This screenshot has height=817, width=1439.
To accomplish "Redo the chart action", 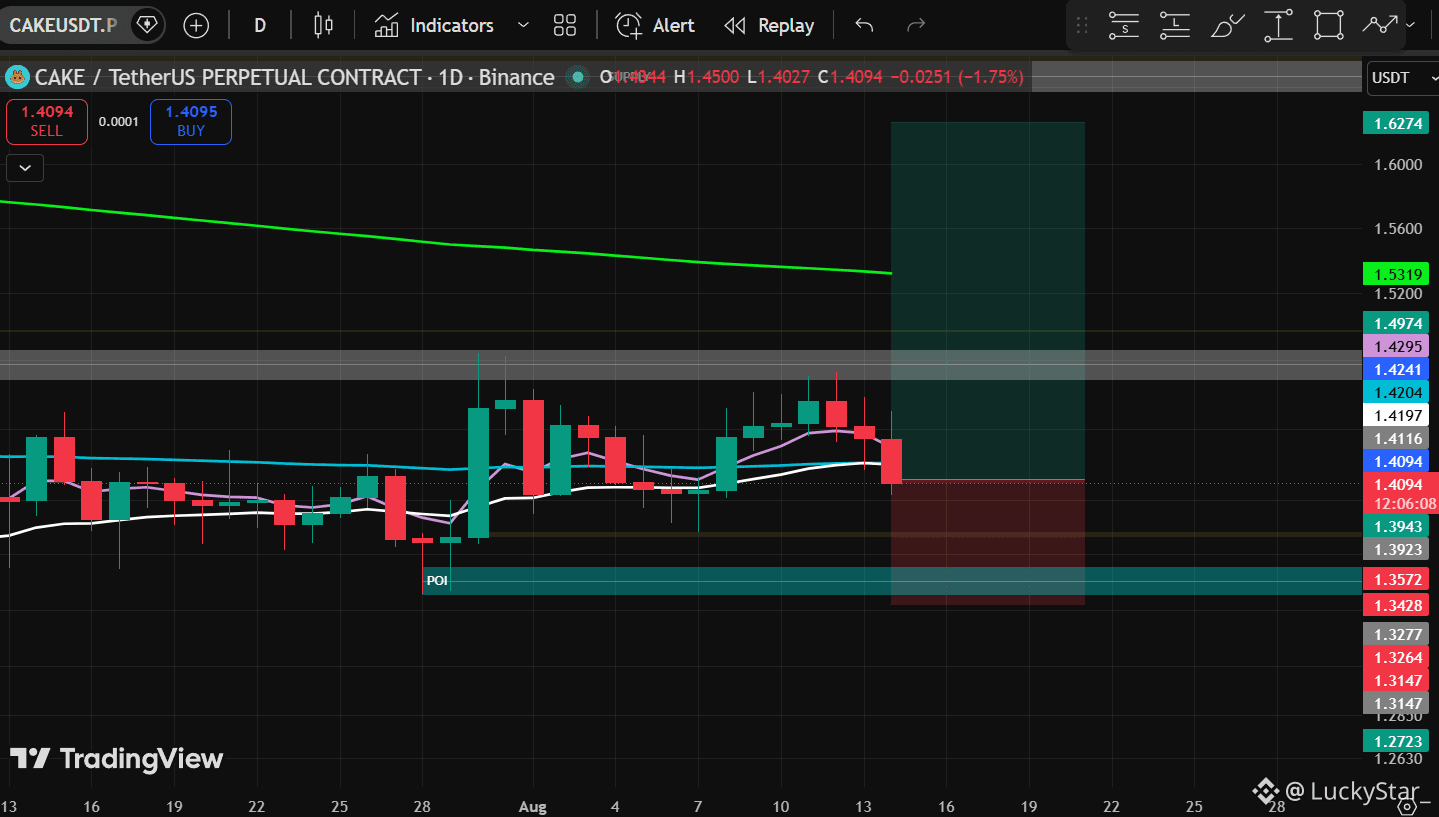I will pyautogui.click(x=914, y=25).
